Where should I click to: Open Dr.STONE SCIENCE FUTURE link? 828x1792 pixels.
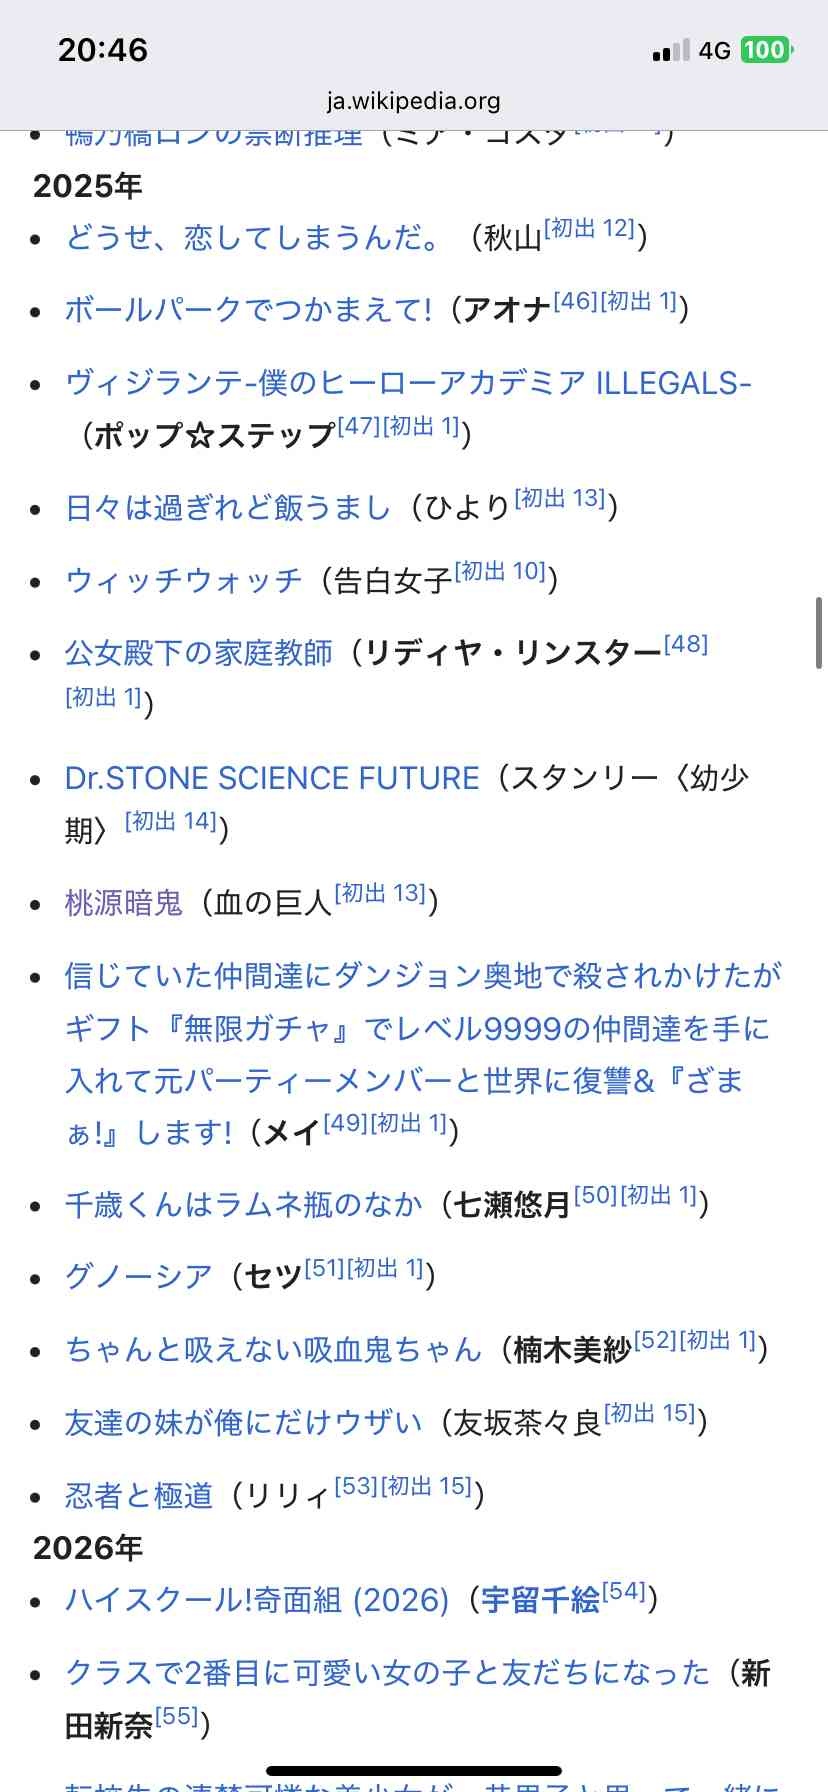coord(272,778)
